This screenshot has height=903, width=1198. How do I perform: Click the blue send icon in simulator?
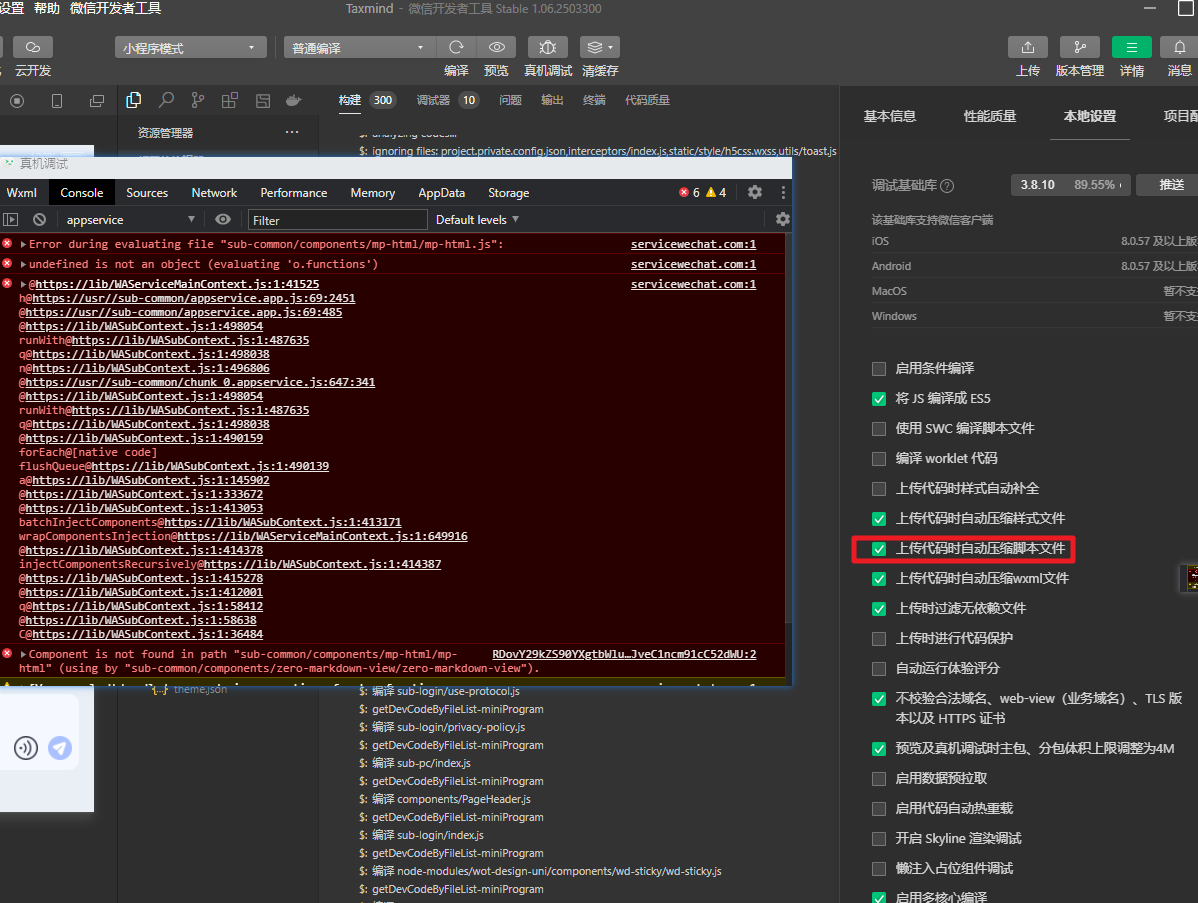[60, 747]
